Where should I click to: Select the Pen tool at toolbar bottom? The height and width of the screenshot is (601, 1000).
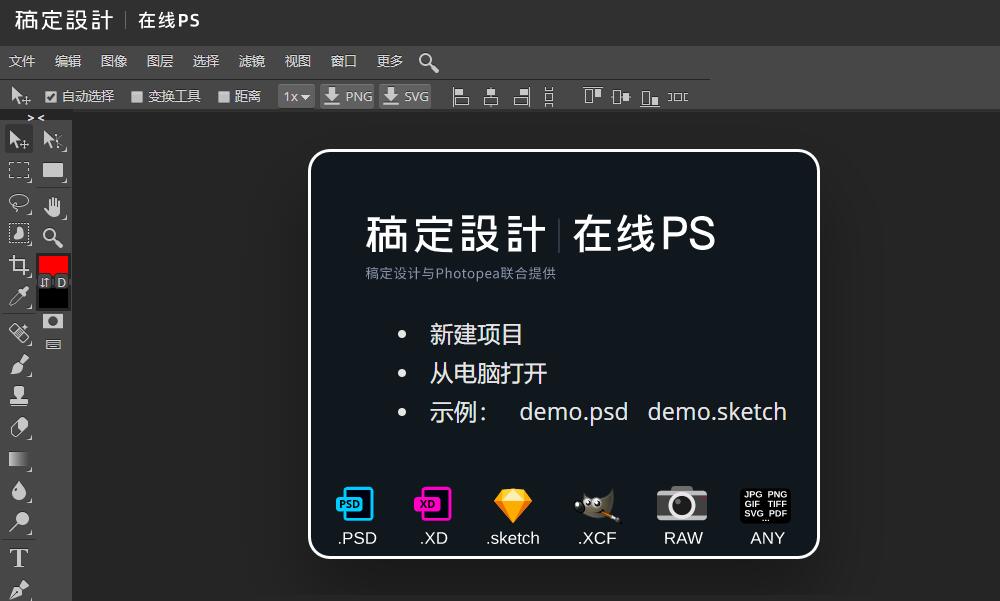[18, 590]
